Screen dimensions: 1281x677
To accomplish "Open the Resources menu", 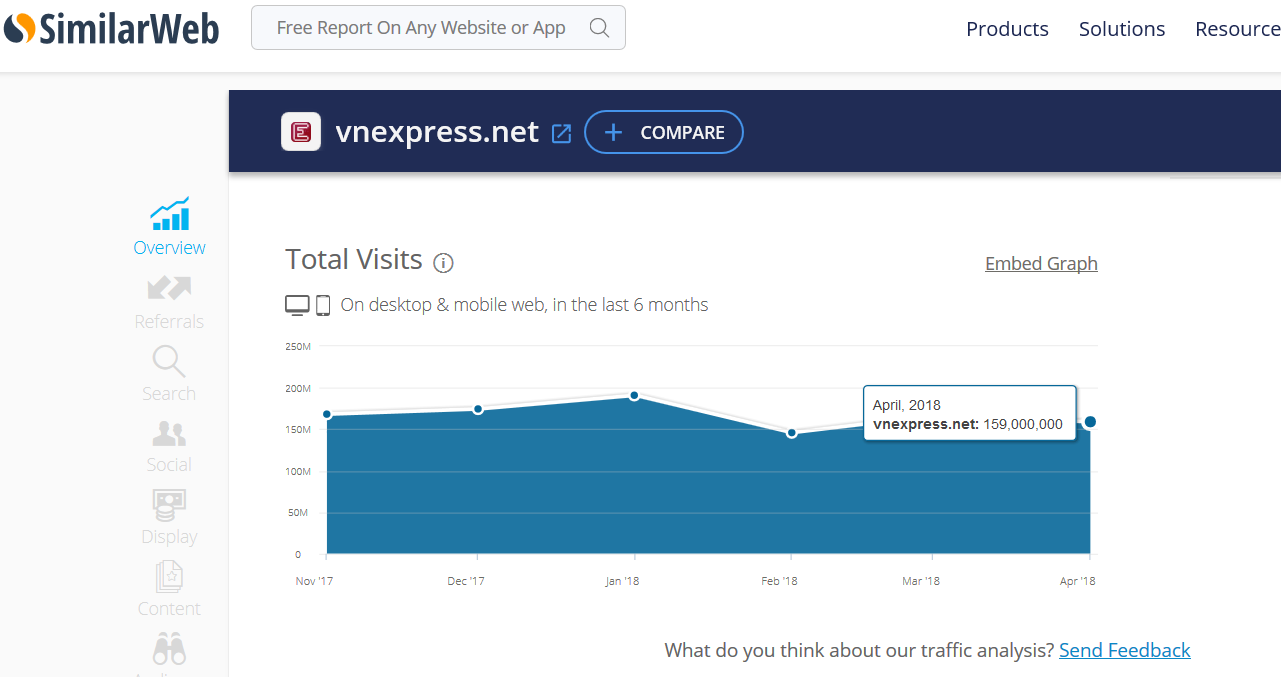I will tap(1238, 29).
